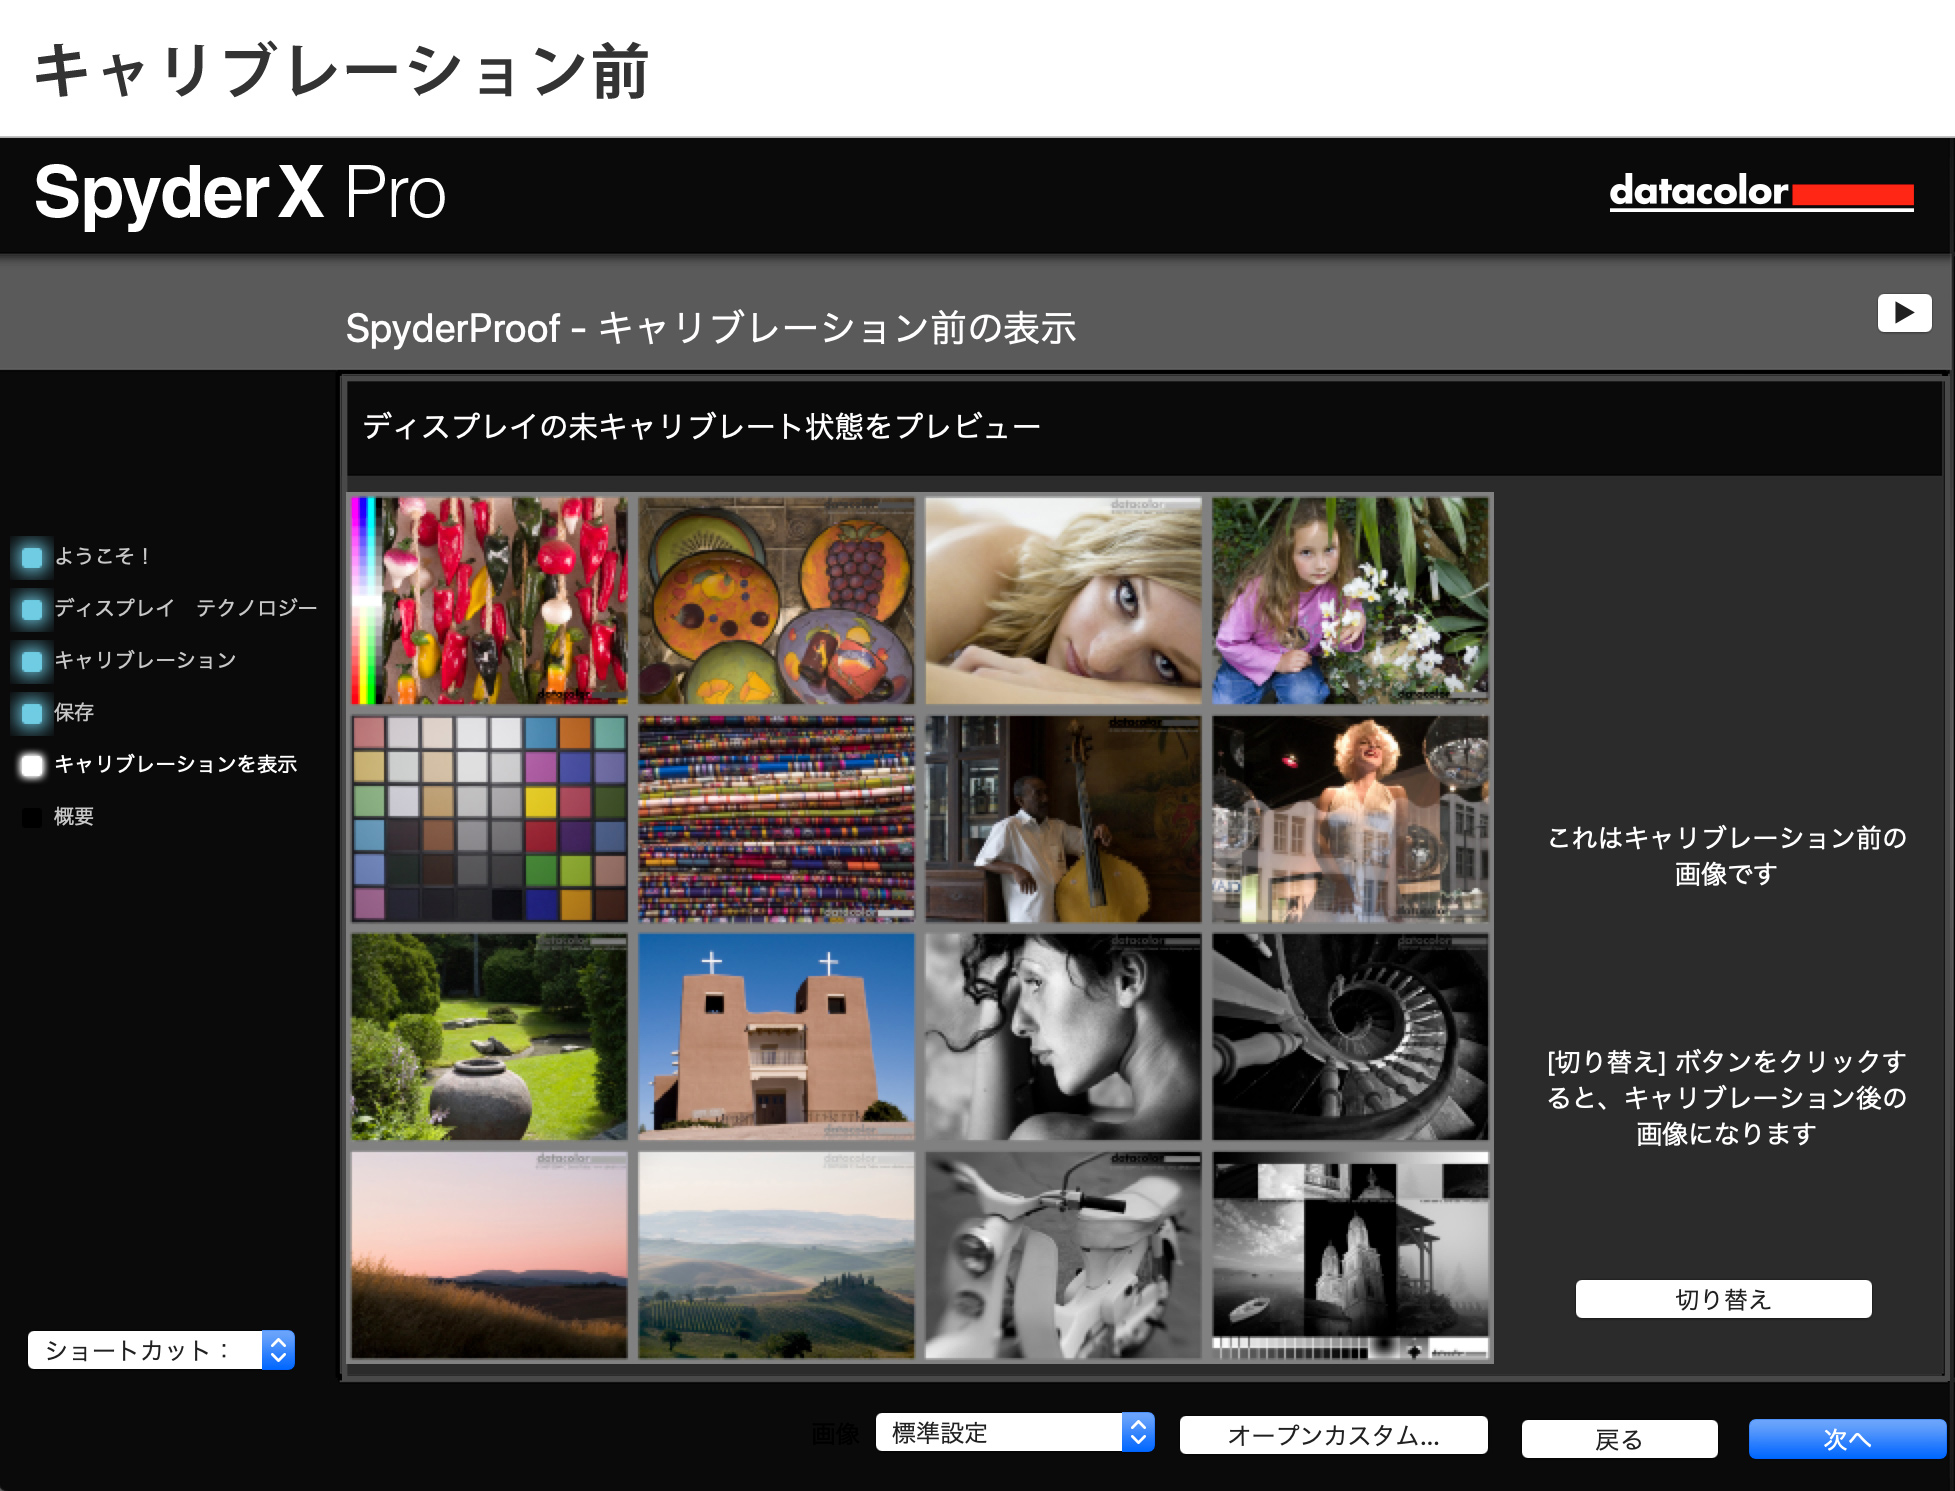The width and height of the screenshot is (1955, 1491).
Task: Click the ディスプレイの未キャリブレート状態をプレビュー text
Action: pos(701,427)
